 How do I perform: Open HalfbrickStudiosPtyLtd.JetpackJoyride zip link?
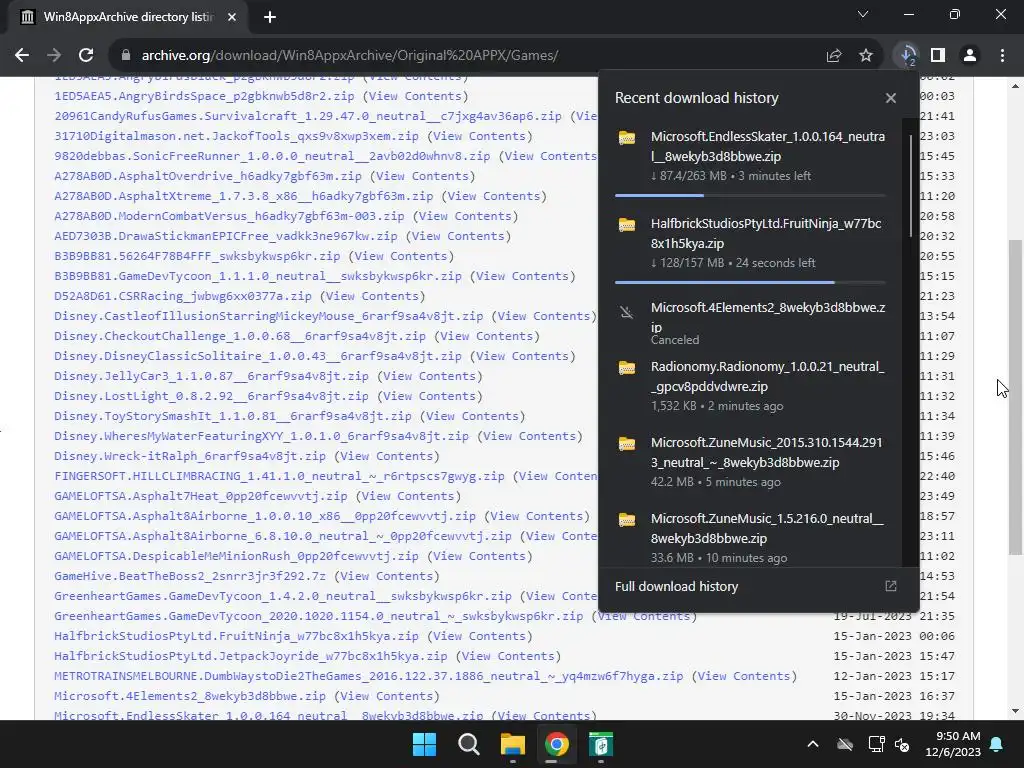pyautogui.click(x=251, y=656)
